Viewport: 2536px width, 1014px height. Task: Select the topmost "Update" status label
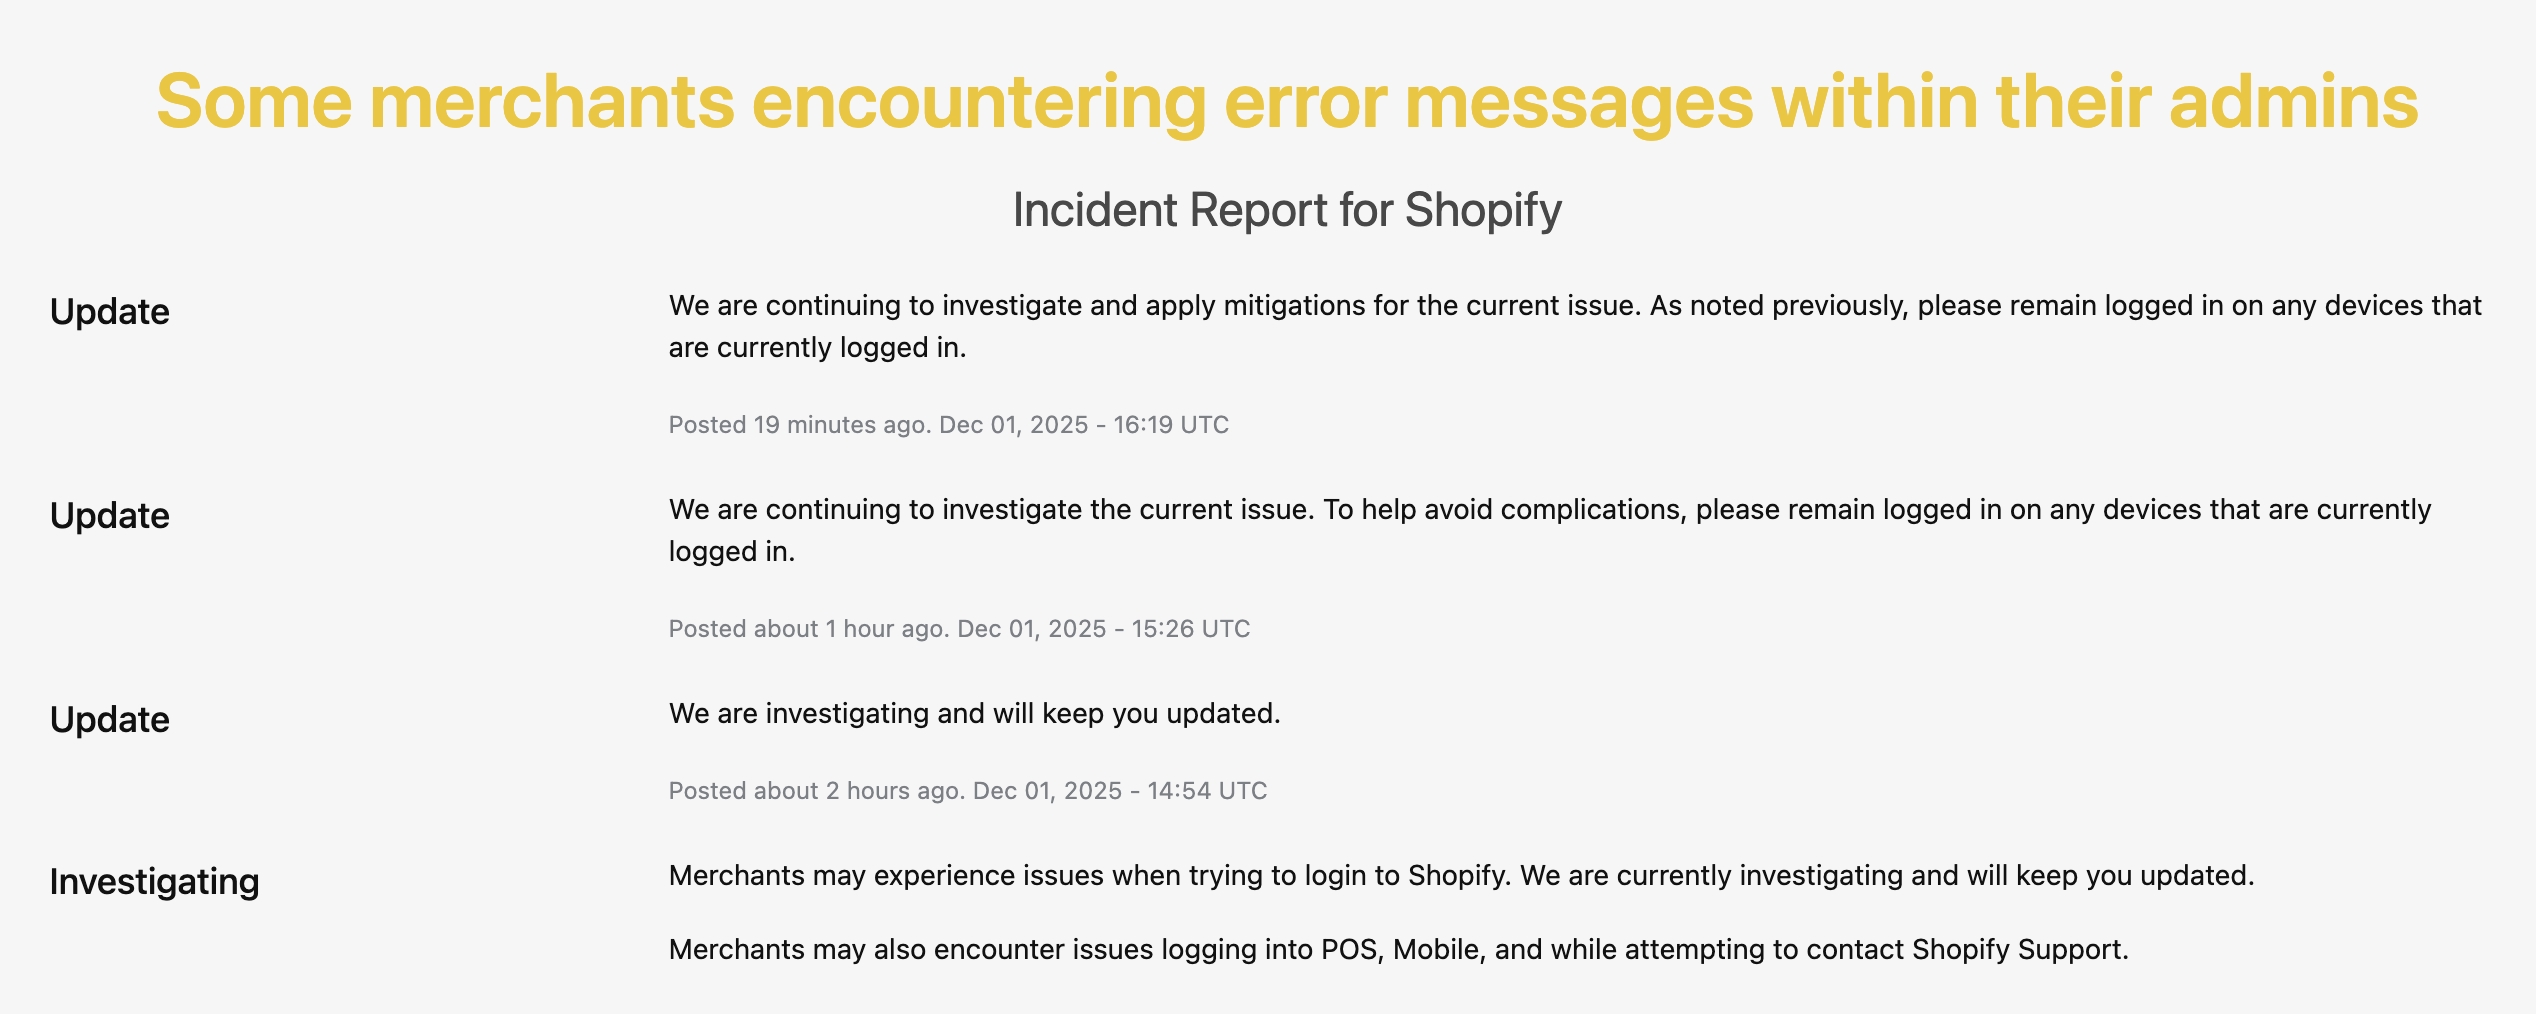(110, 312)
